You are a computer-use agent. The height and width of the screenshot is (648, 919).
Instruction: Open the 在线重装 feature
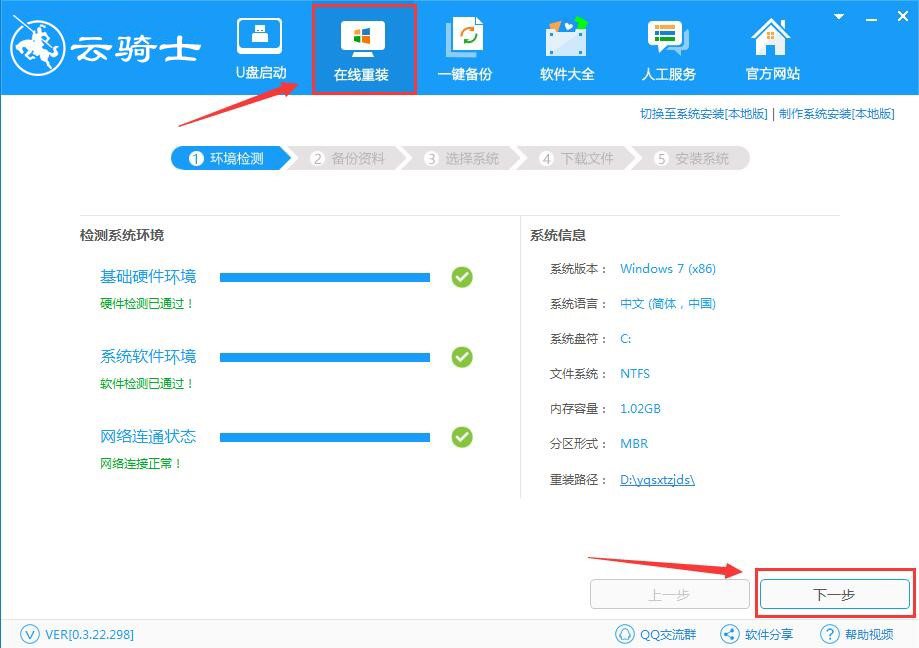pos(364,47)
